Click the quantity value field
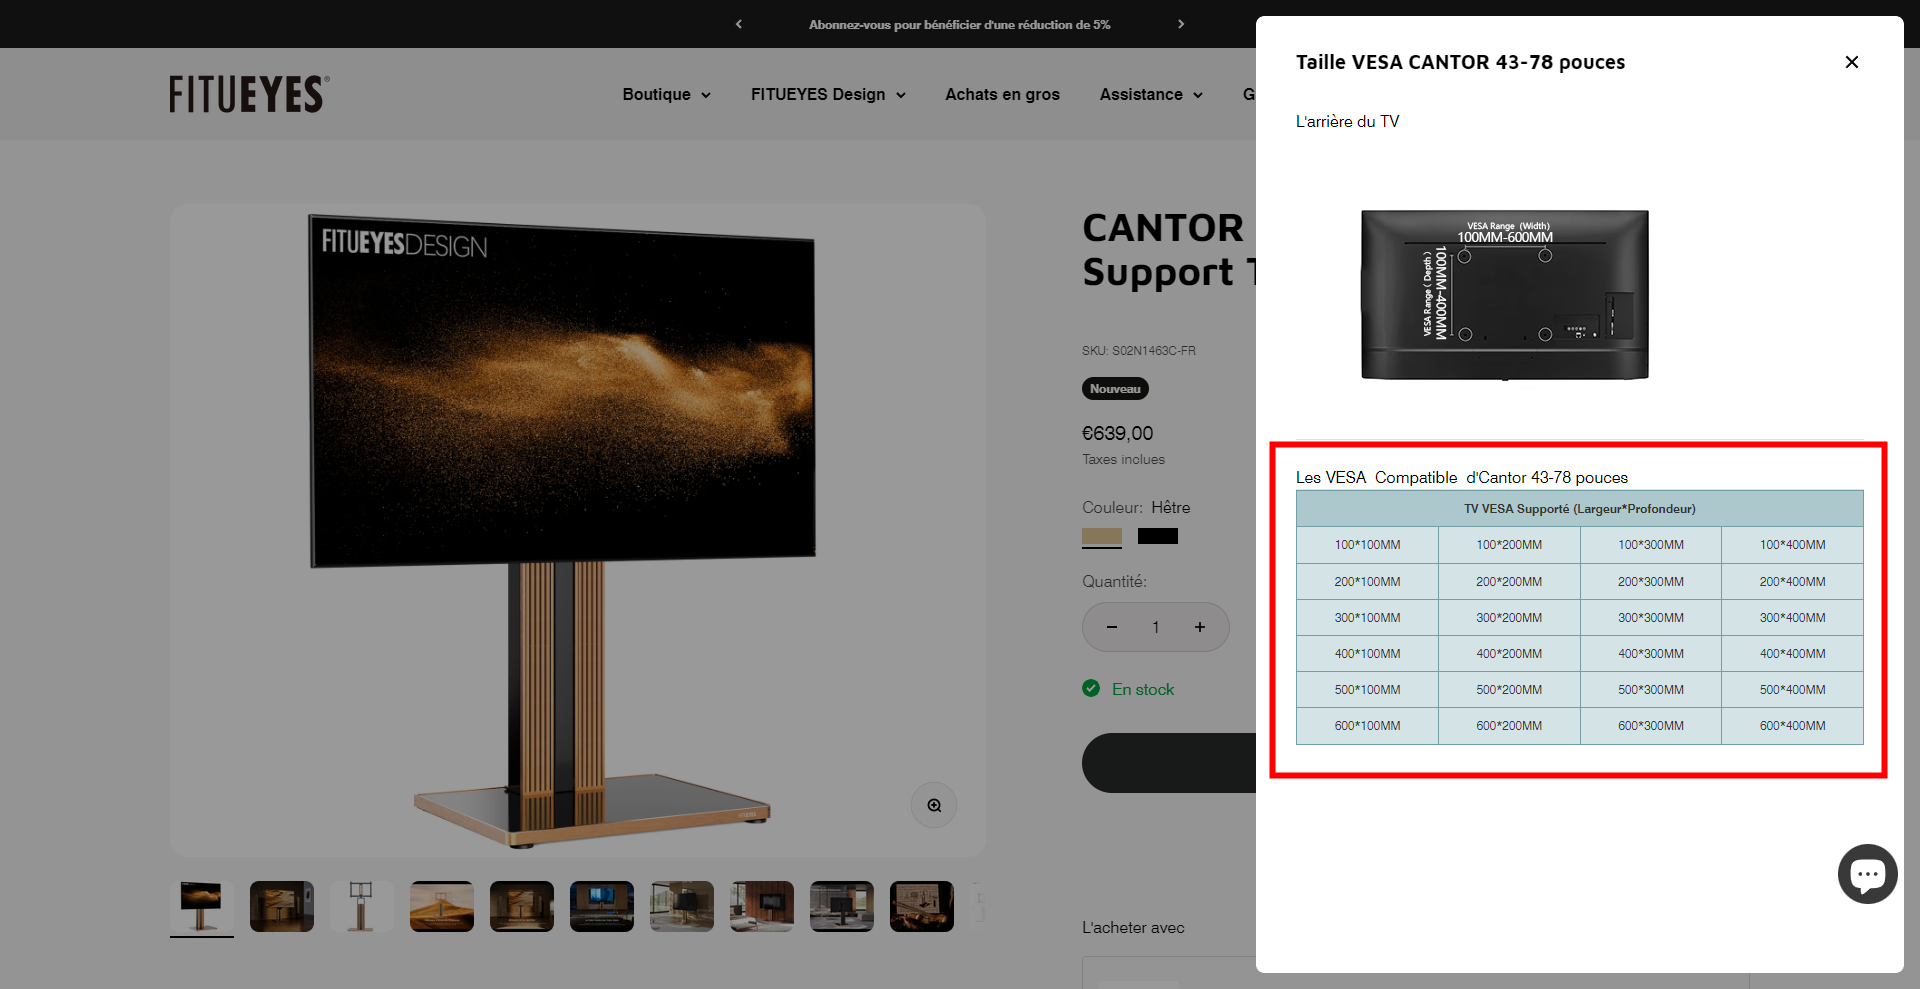1920x989 pixels. [1155, 627]
